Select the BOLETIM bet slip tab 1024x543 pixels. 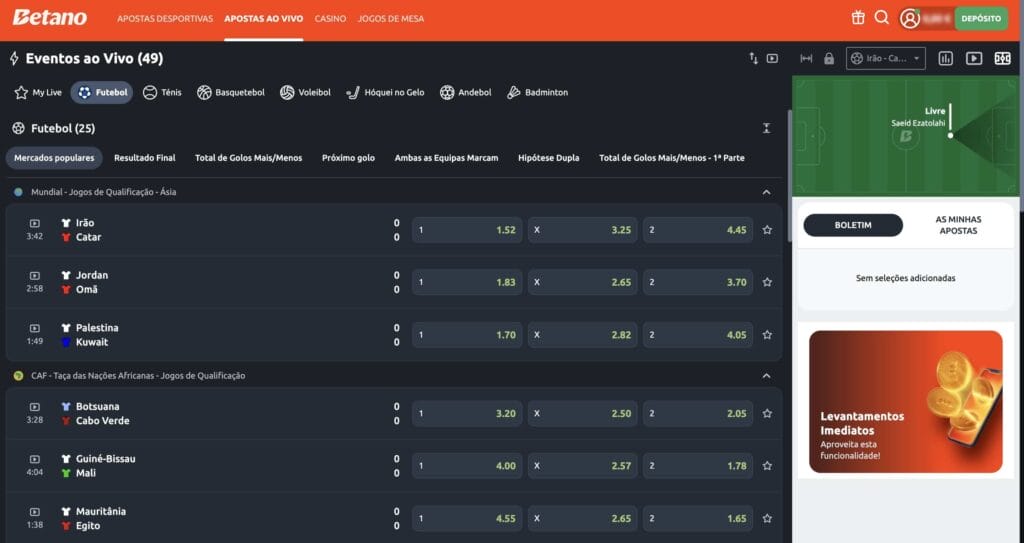tap(853, 225)
